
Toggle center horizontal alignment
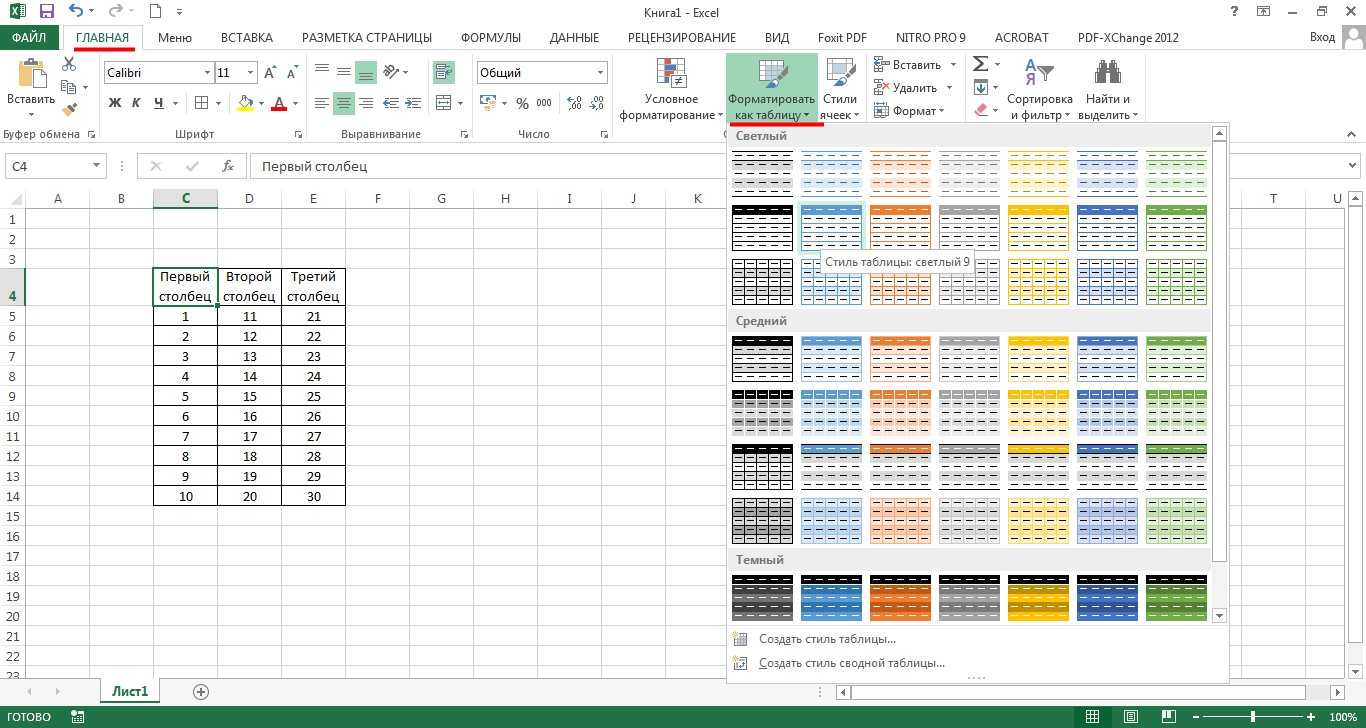pos(344,102)
